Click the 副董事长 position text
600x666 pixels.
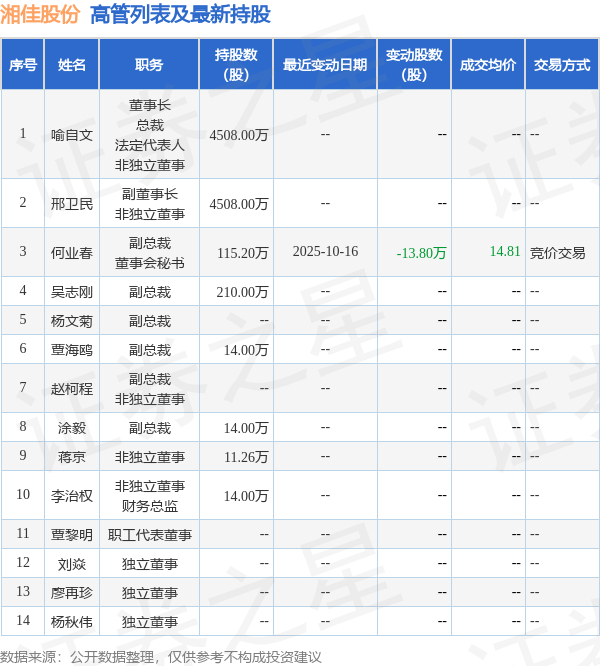coord(149,194)
